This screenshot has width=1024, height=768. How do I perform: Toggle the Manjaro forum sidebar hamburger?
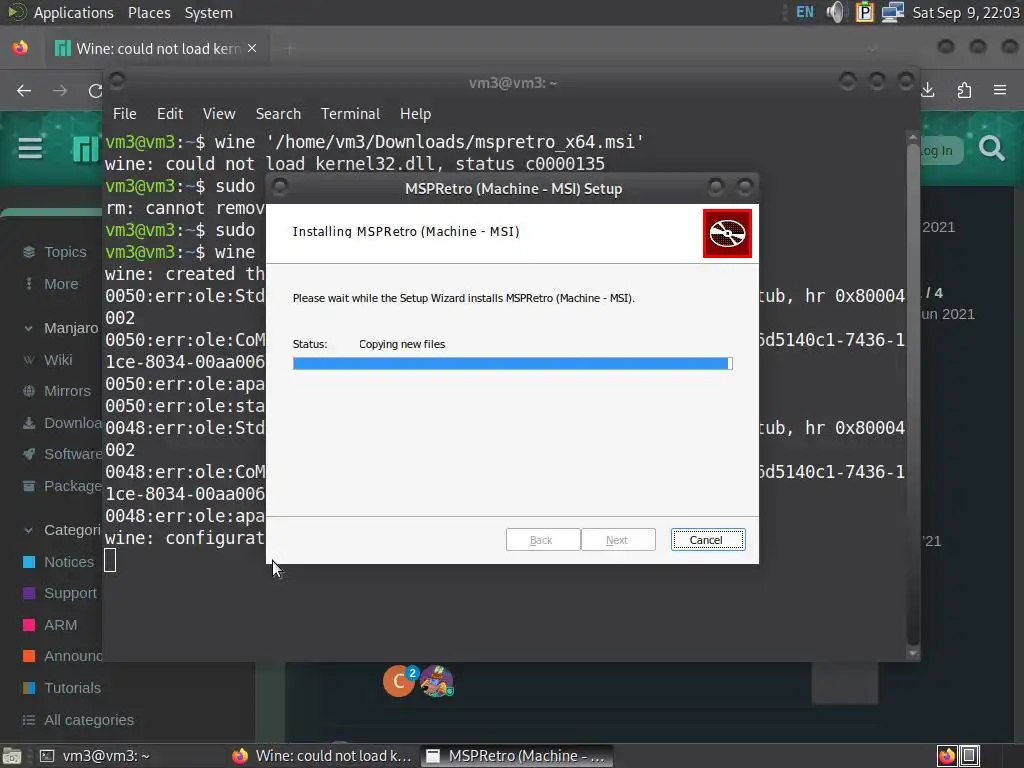coord(30,148)
